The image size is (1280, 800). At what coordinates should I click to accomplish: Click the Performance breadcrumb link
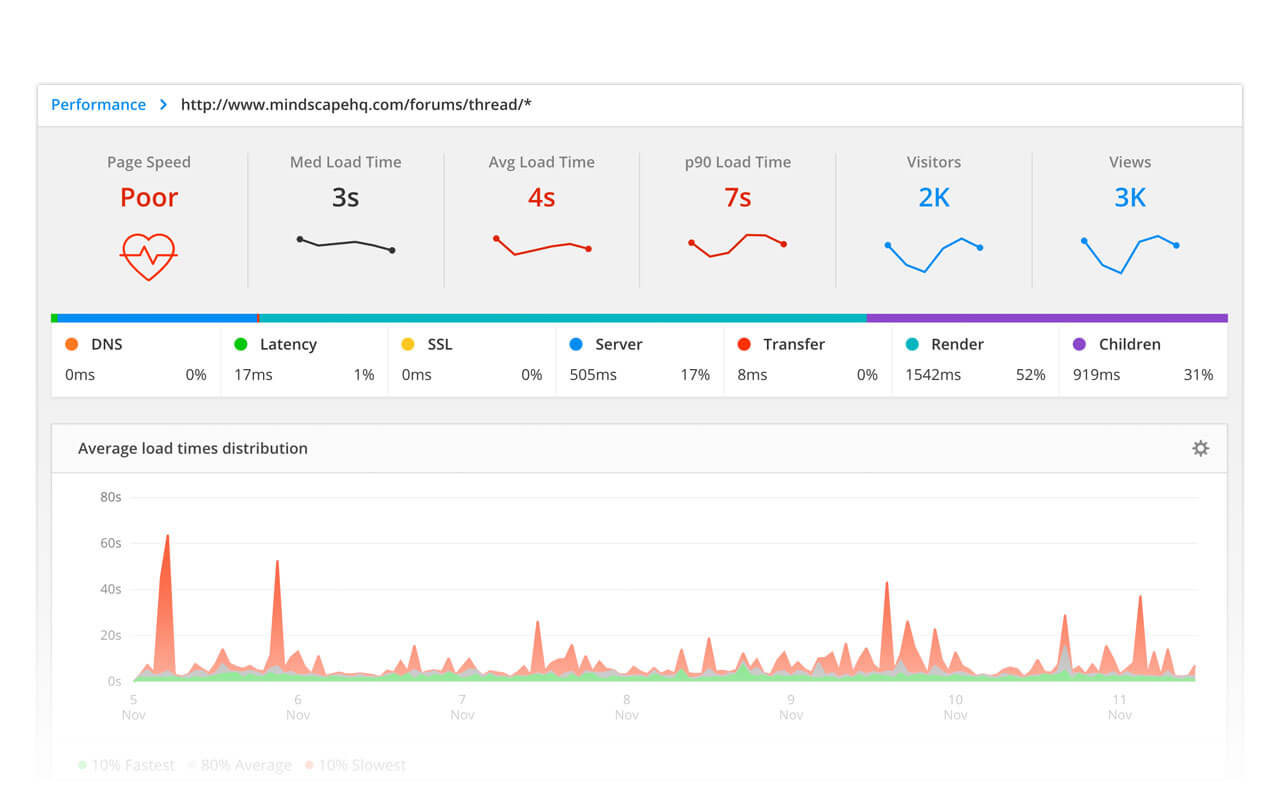(x=98, y=104)
